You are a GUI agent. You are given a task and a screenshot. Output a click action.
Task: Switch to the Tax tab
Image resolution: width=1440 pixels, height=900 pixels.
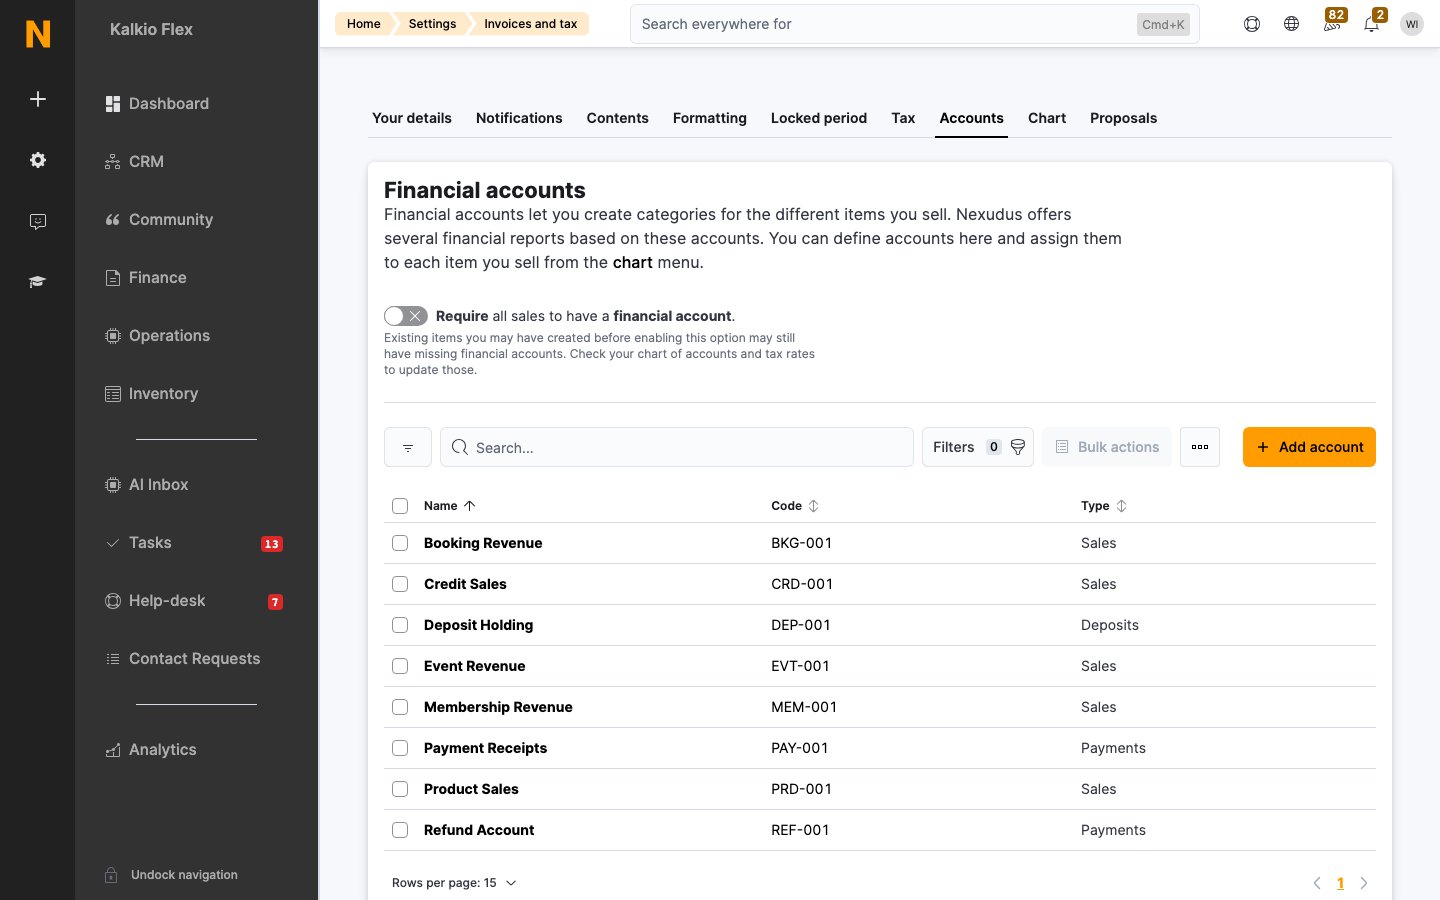tap(903, 118)
